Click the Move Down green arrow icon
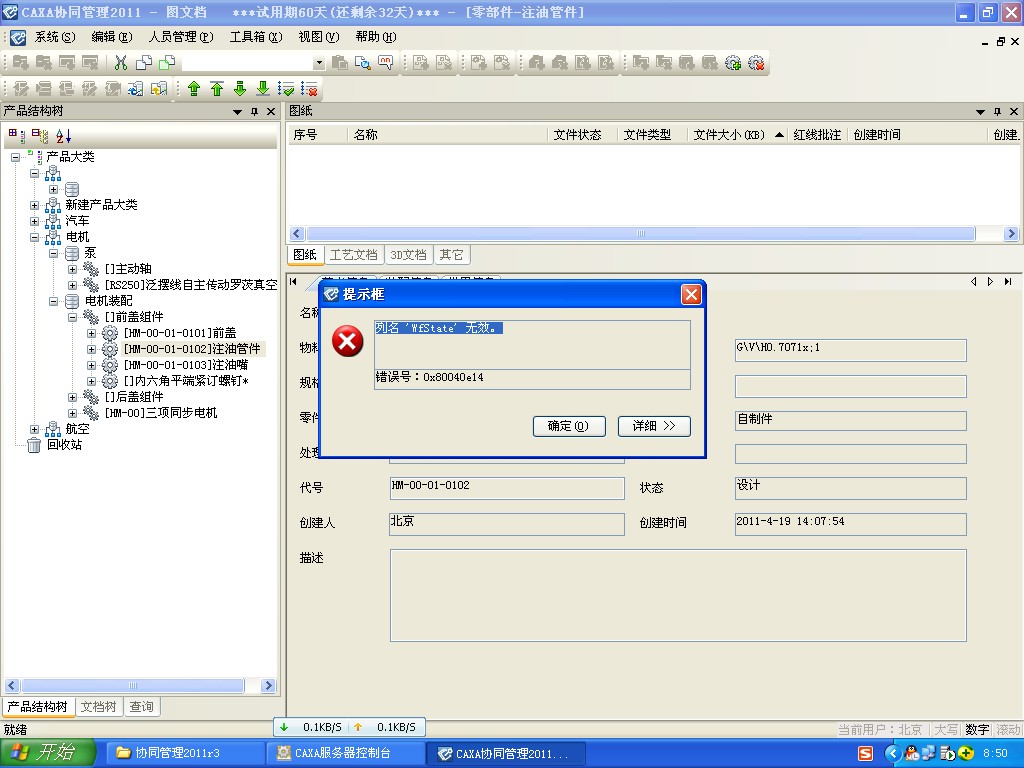The width and height of the screenshot is (1024, 768). pyautogui.click(x=240, y=88)
